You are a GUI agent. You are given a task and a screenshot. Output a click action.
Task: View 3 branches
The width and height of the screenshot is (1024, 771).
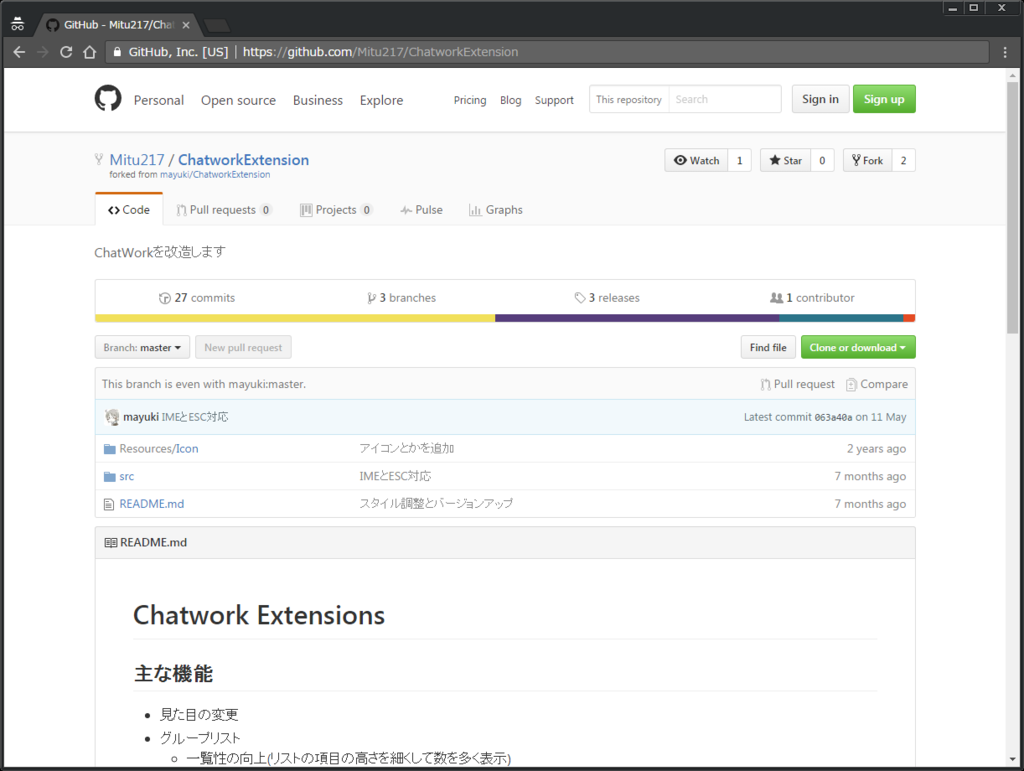(402, 298)
